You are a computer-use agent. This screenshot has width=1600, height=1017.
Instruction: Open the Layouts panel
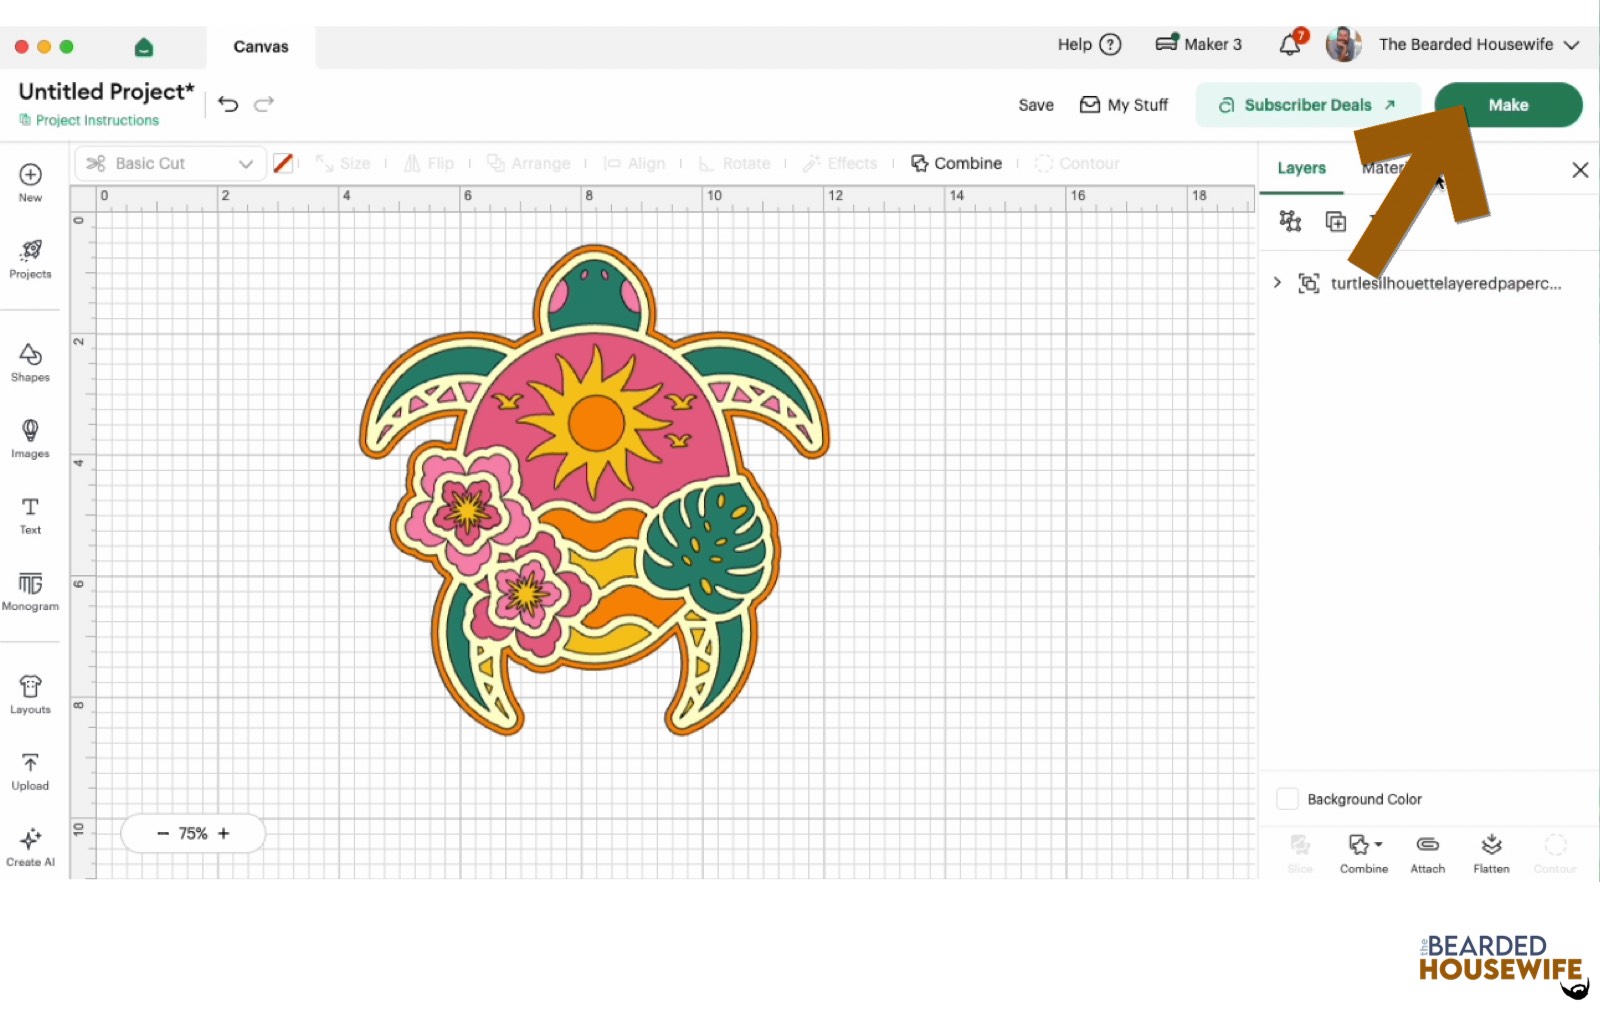click(30, 694)
